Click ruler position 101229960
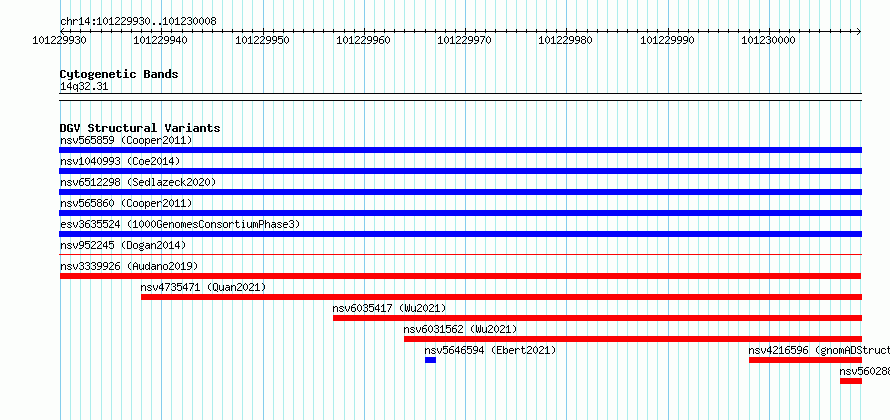 click(363, 40)
